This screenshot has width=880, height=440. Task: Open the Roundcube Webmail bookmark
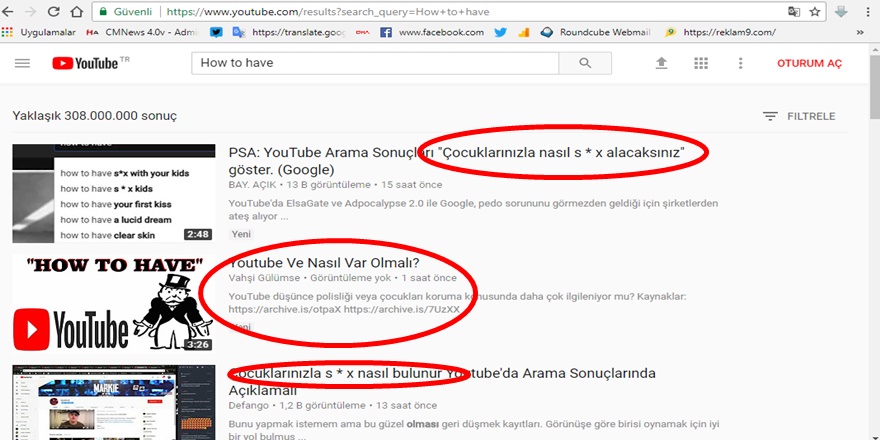pos(595,33)
